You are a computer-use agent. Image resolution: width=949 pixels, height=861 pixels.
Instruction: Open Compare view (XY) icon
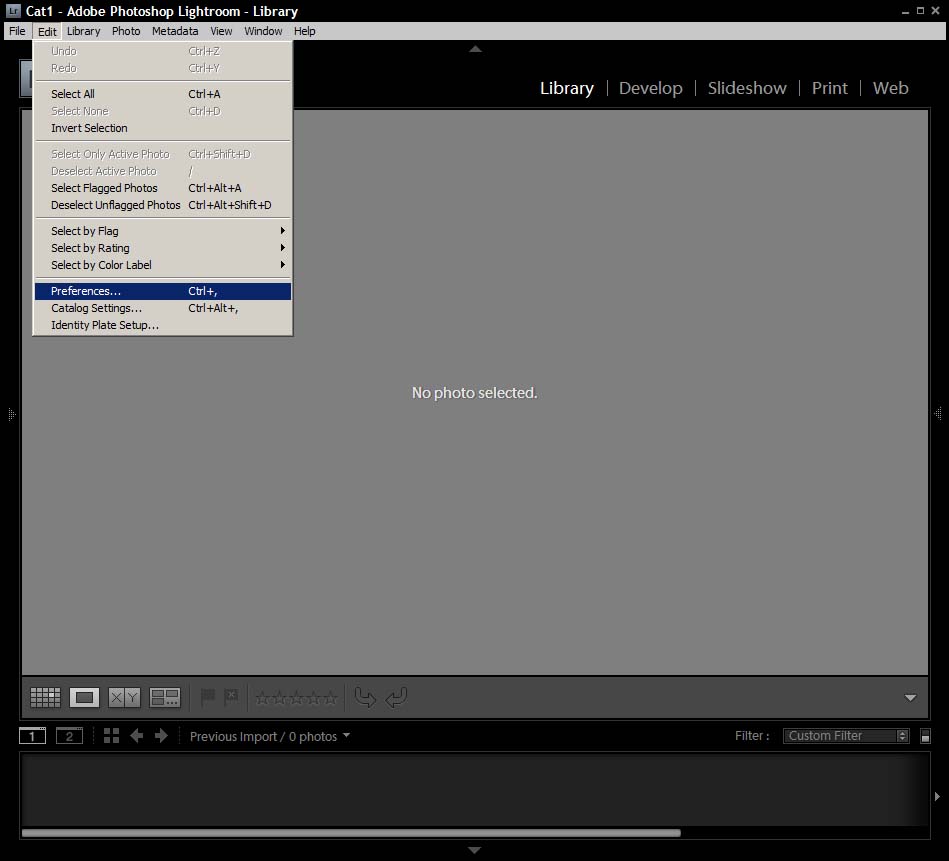tap(124, 697)
